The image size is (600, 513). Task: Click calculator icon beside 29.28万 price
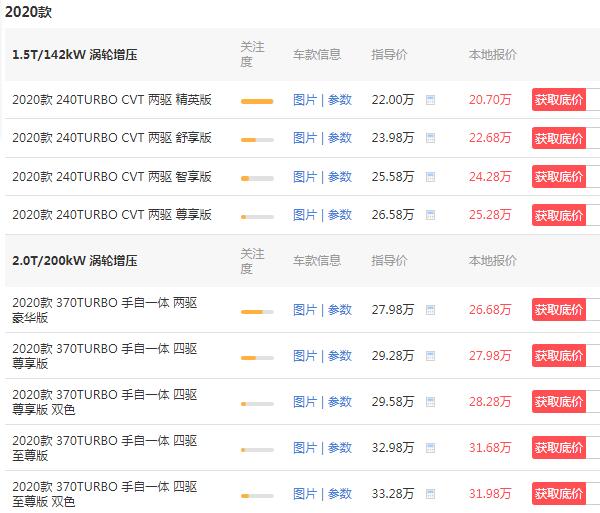(x=430, y=356)
